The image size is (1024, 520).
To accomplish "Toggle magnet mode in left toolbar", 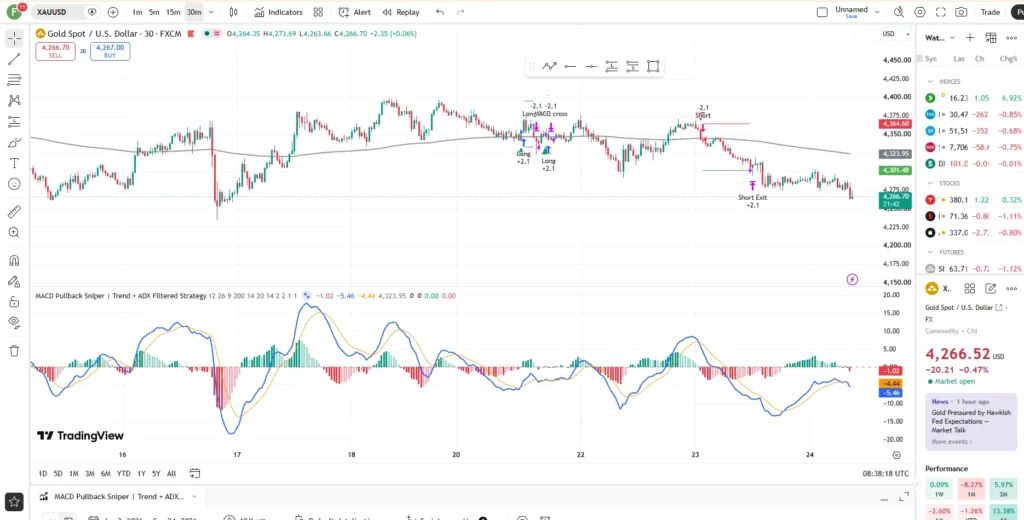I will (x=14, y=261).
